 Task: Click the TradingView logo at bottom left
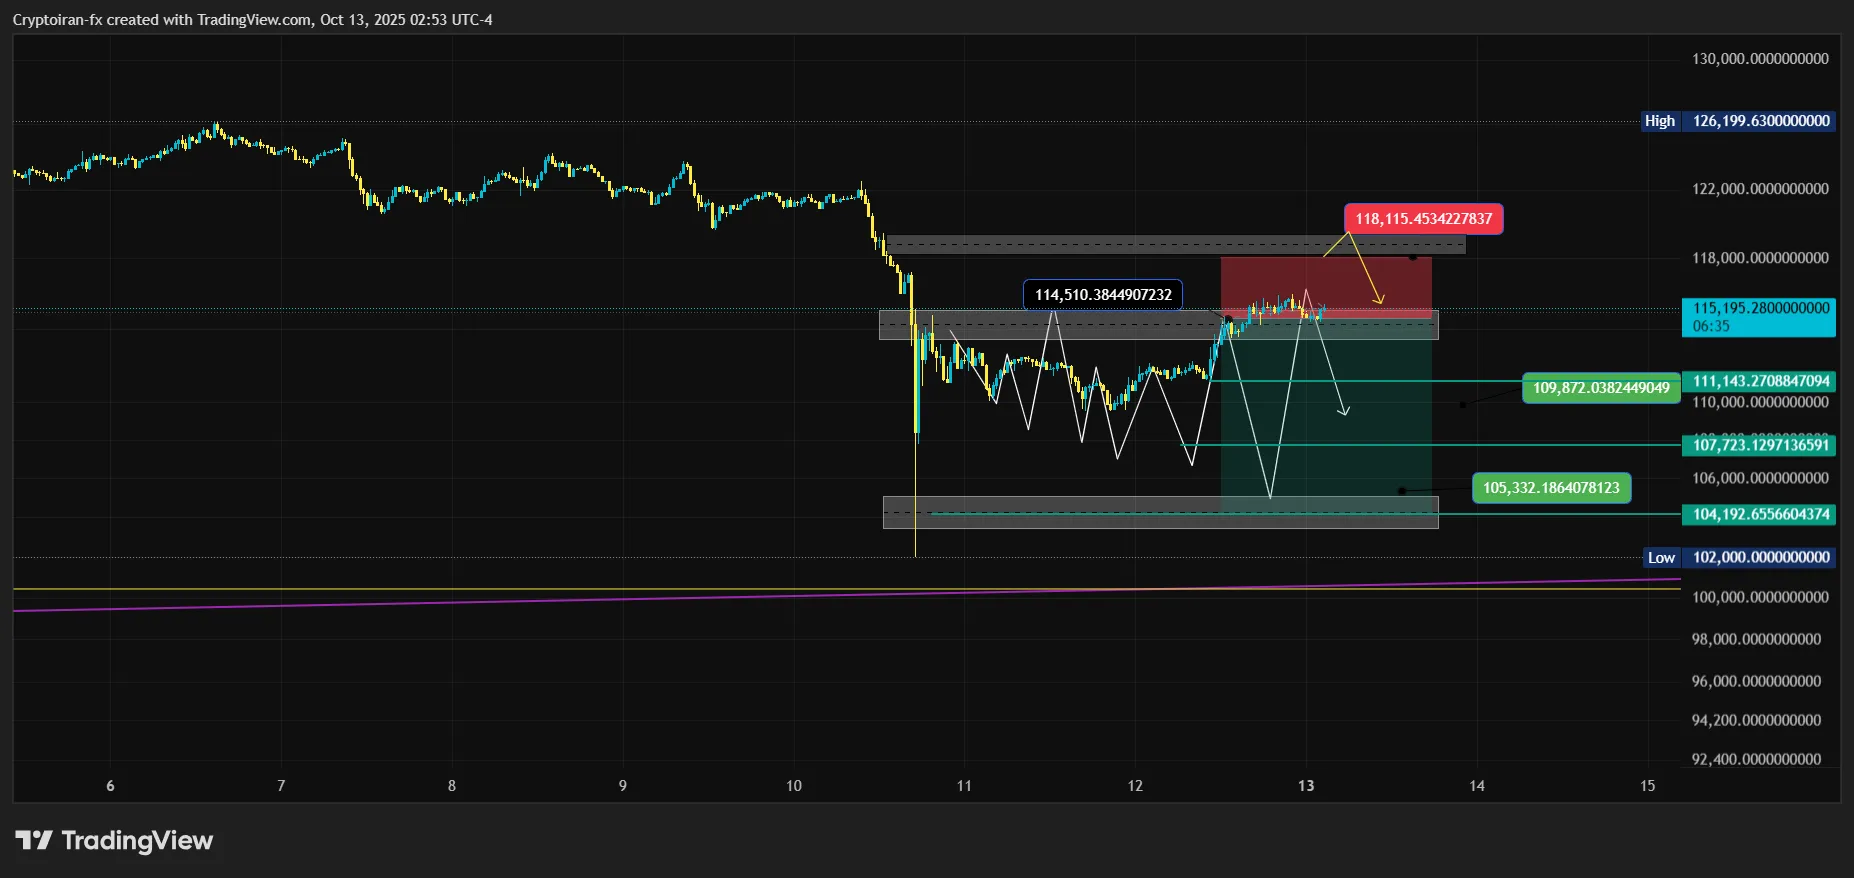(x=114, y=841)
